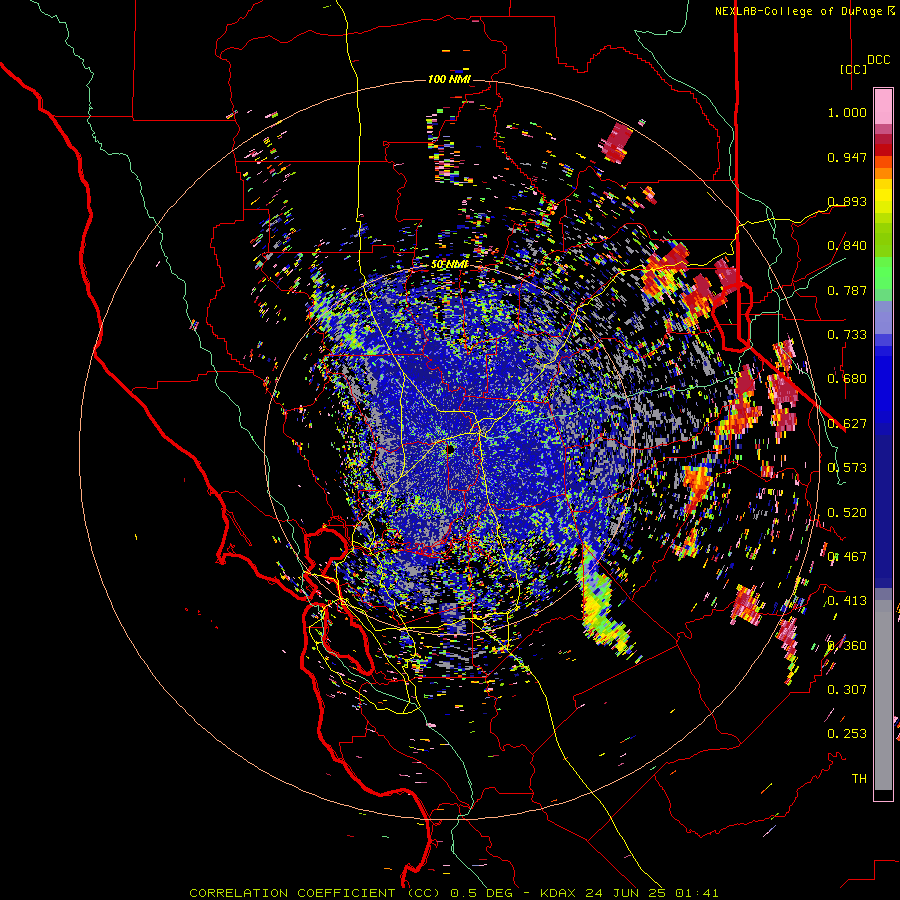This screenshot has width=900, height=900.
Task: Select the 0.893 scale value
Action: [847, 201]
